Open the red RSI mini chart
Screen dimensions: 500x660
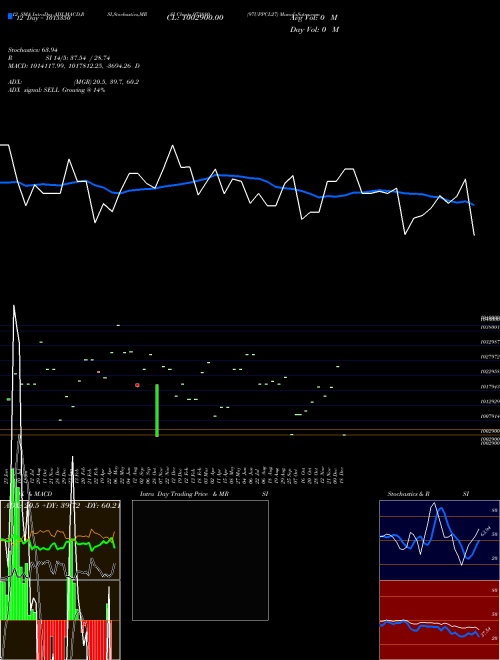(x=439, y=620)
